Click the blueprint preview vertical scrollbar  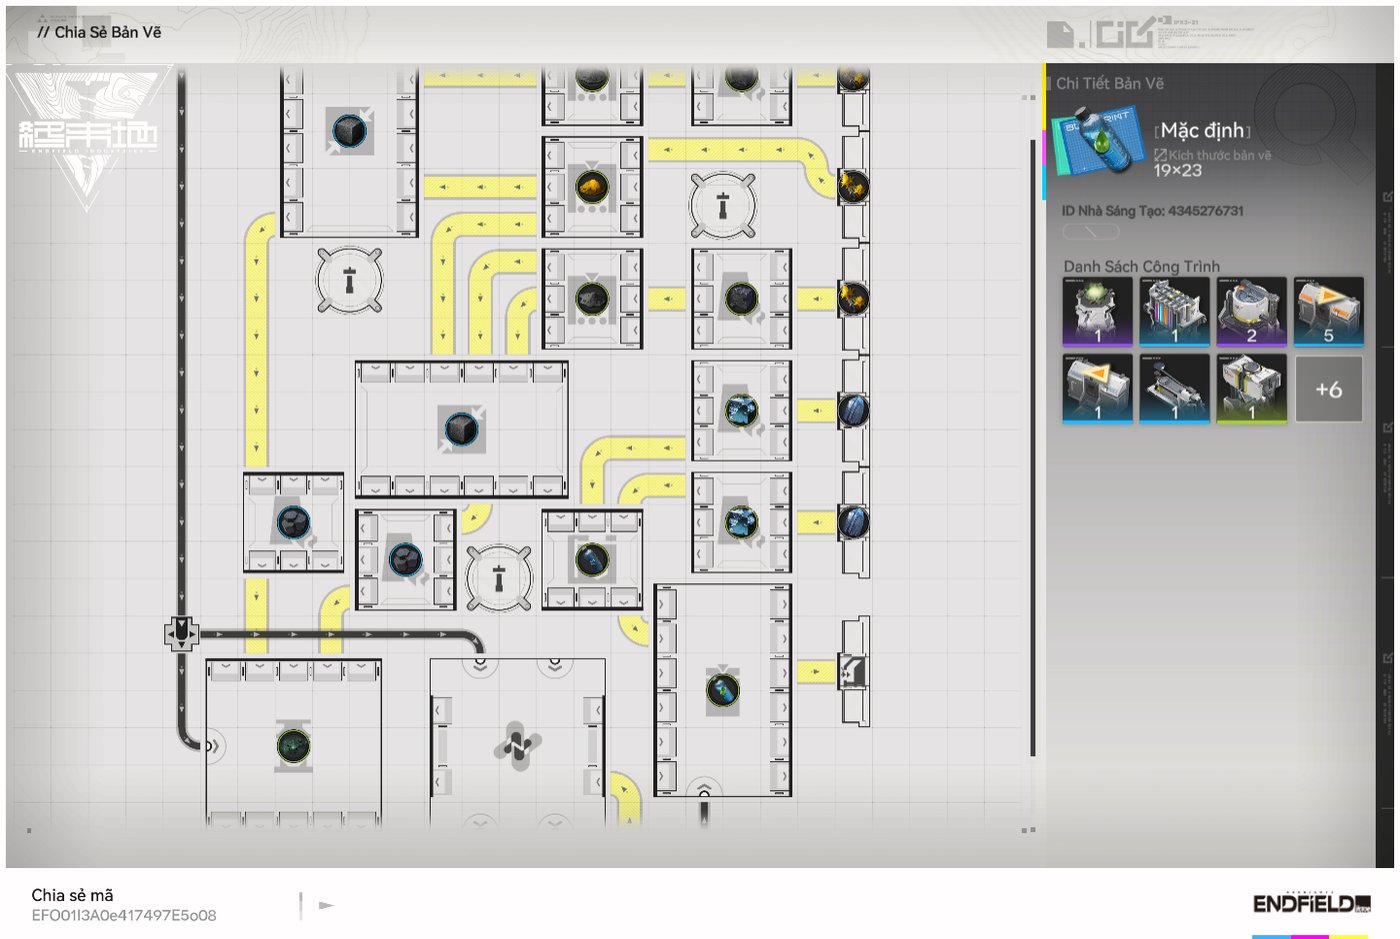pos(1032,450)
